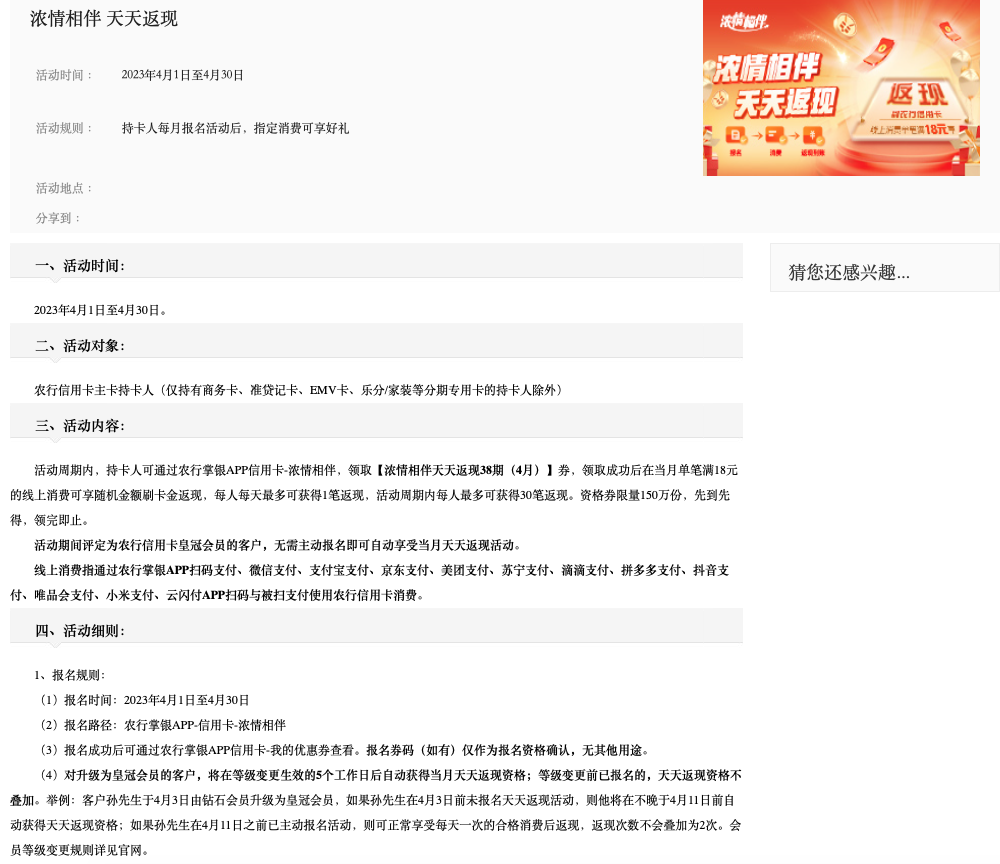Viewport: 1000px width, 864px height.
Task: Click the line beginning 农行信用卡主卡持卡人
Action: (299, 390)
